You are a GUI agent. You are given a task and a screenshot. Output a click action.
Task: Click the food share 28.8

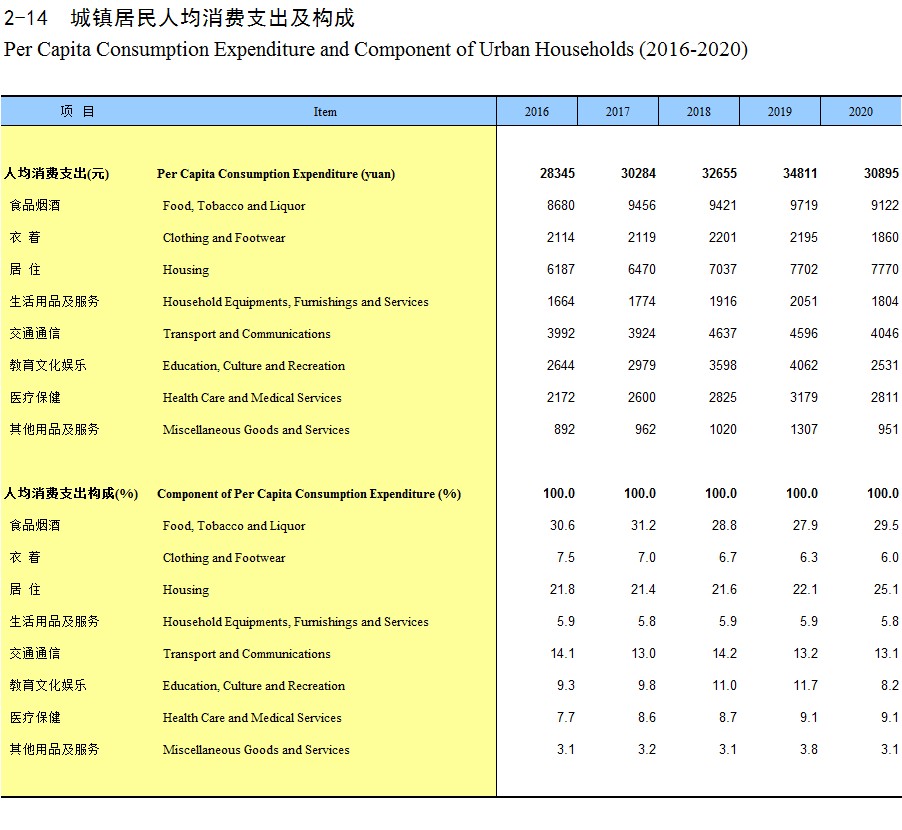[x=725, y=526]
